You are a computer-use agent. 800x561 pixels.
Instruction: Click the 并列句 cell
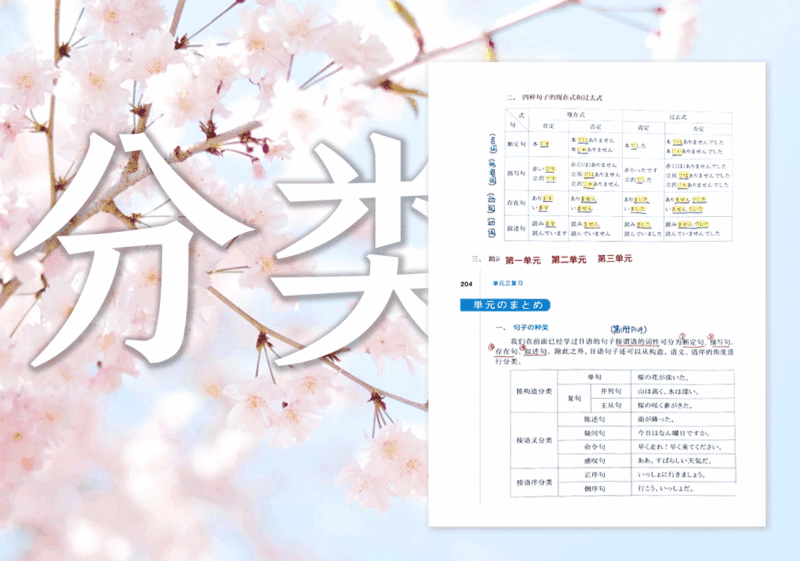click(x=611, y=391)
